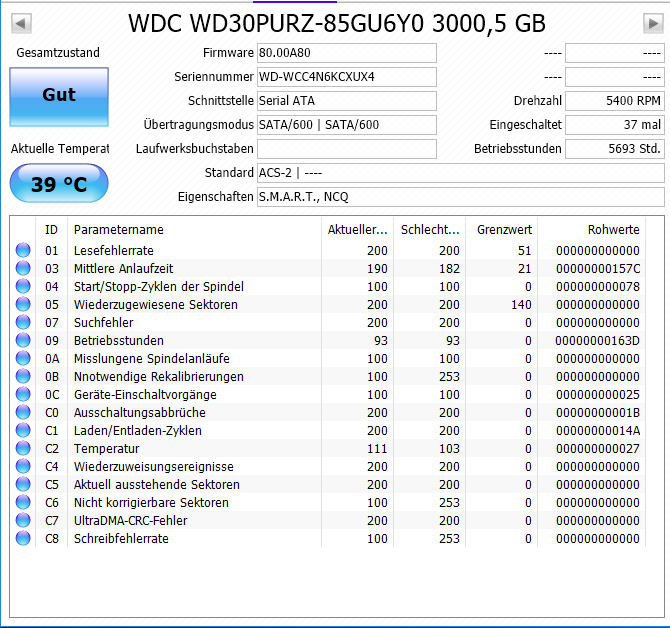
Task: Click the Drehzahl value 5400 RPM
Action: click(x=615, y=101)
